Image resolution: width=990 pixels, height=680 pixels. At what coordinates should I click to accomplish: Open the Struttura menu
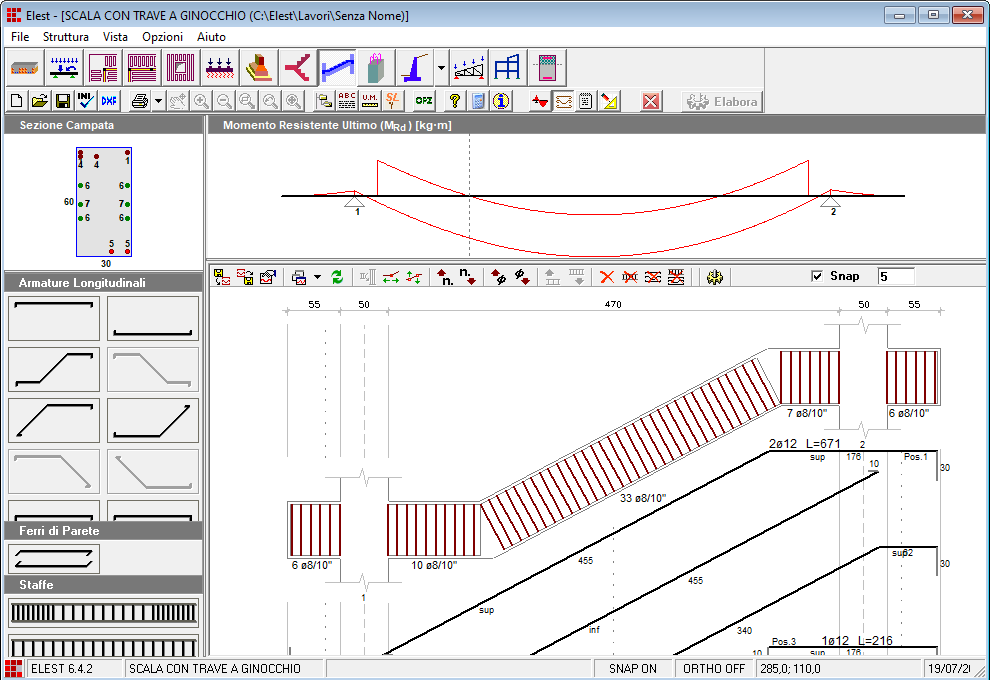pos(66,36)
